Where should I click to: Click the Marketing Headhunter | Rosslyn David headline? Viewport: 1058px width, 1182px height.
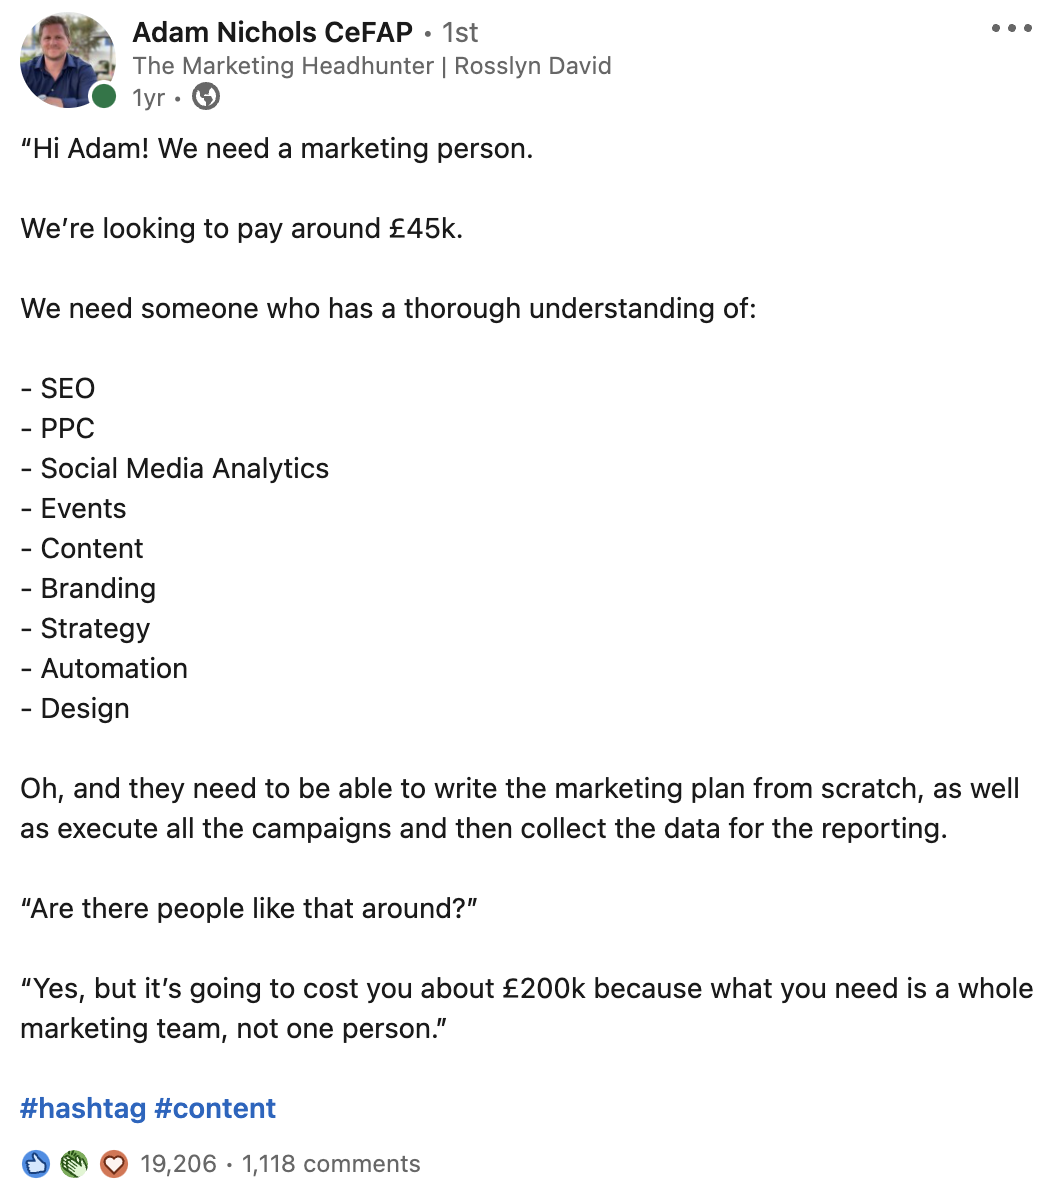pos(371,66)
